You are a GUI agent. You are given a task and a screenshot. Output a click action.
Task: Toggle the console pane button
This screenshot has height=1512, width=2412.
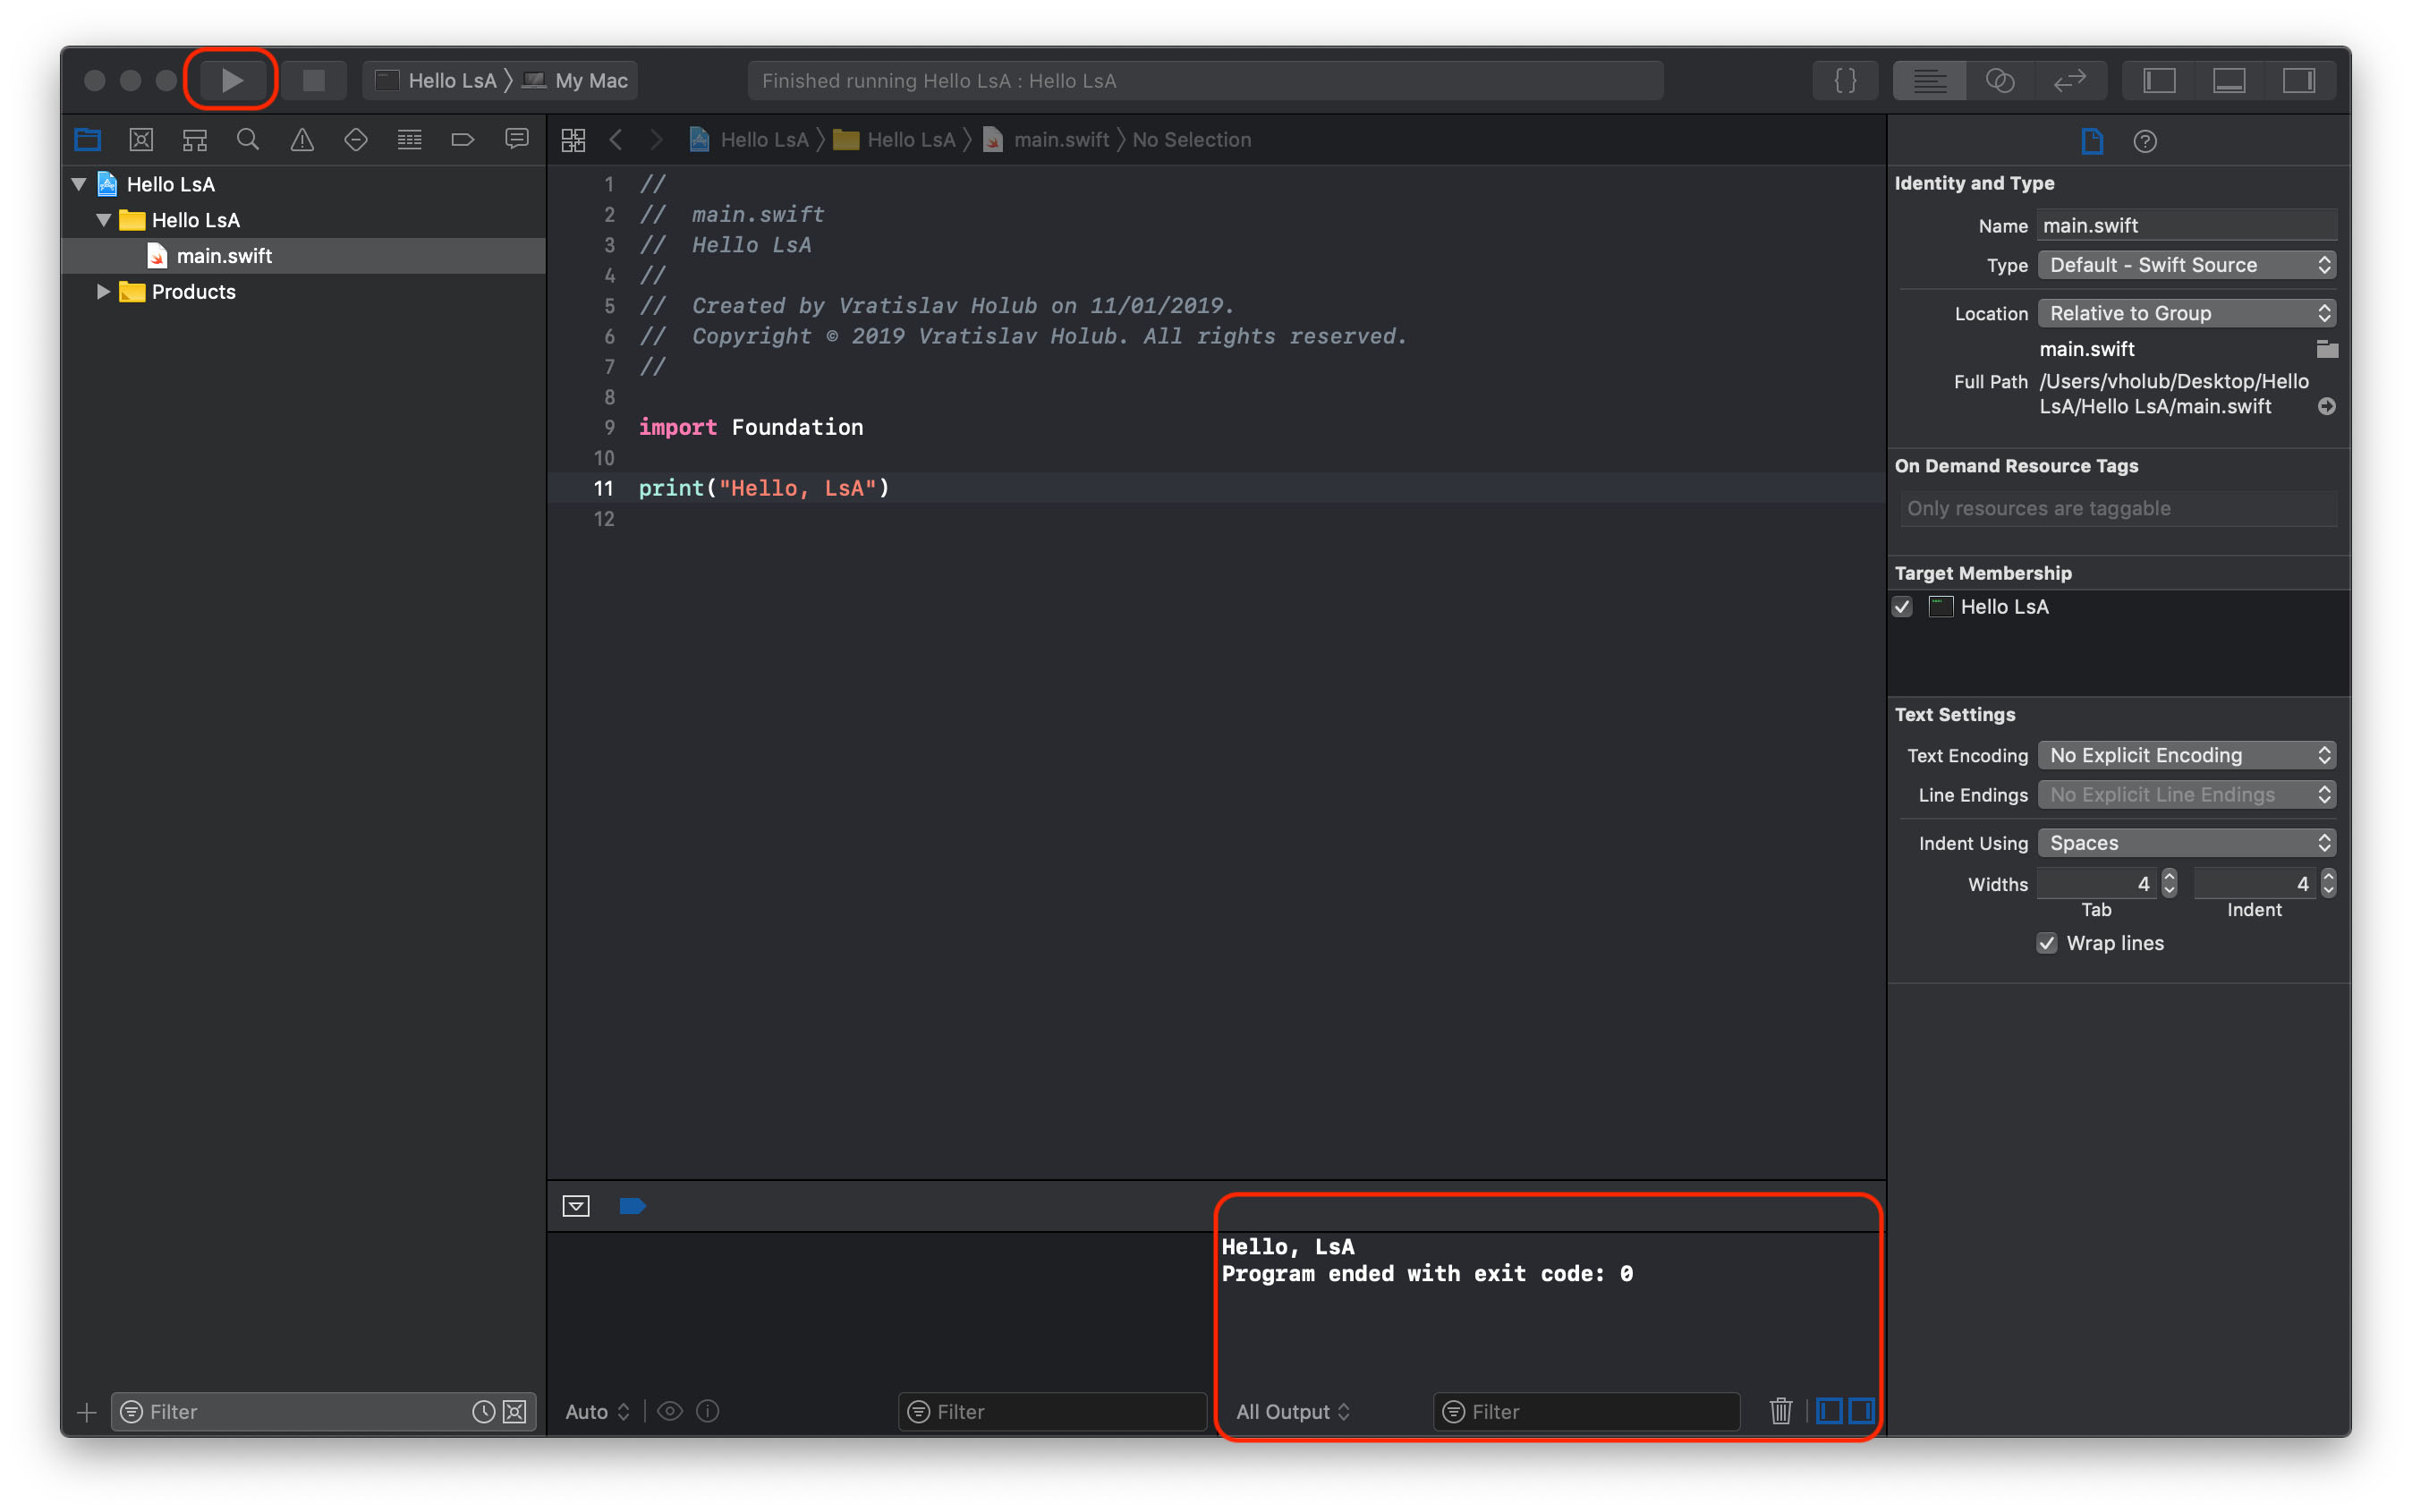(1861, 1411)
